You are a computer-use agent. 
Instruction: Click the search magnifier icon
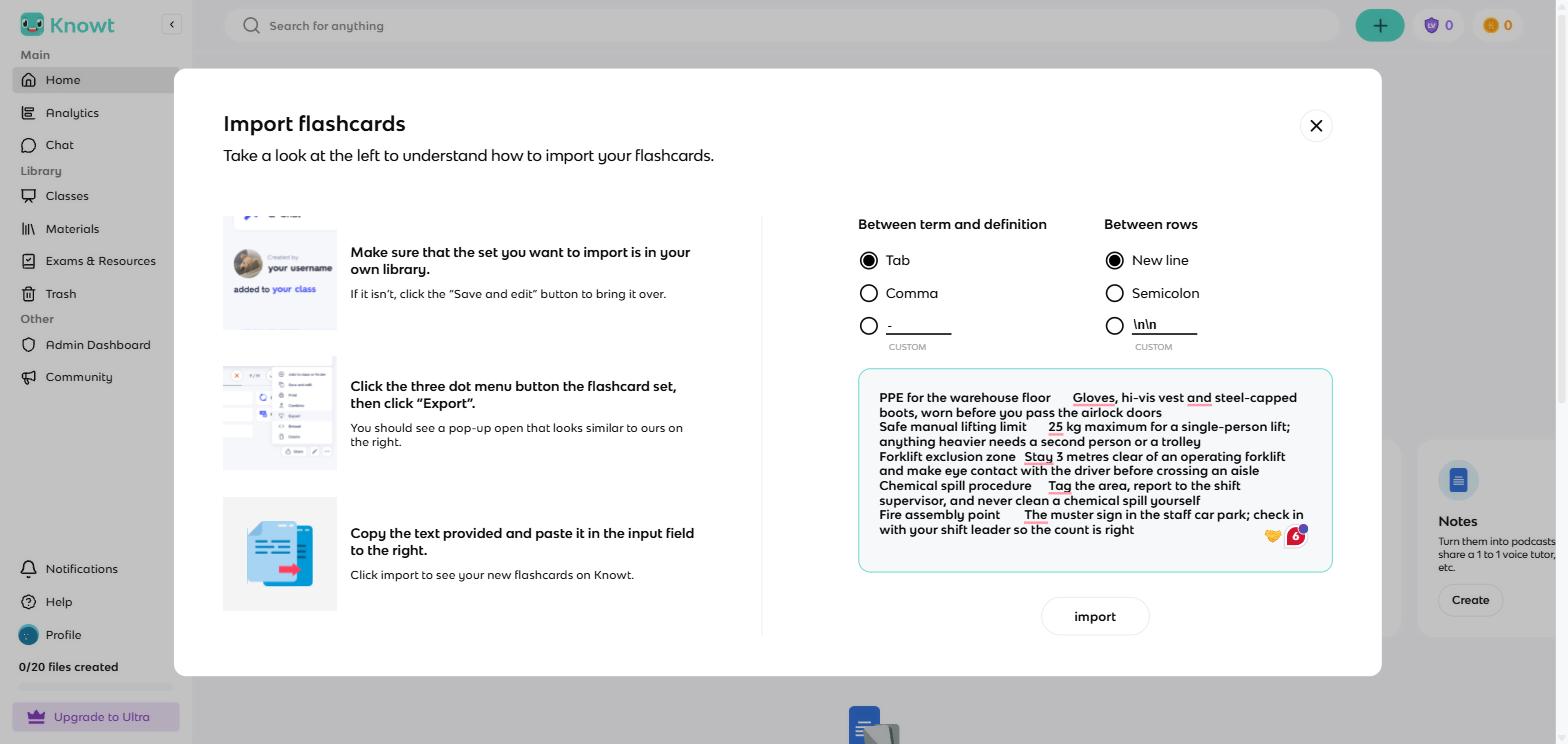[252, 26]
